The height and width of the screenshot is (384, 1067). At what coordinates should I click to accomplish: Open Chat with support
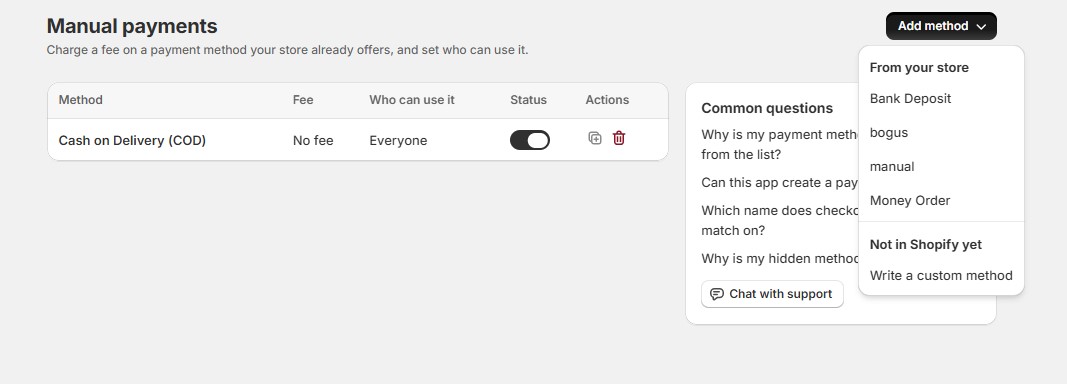[x=772, y=294]
